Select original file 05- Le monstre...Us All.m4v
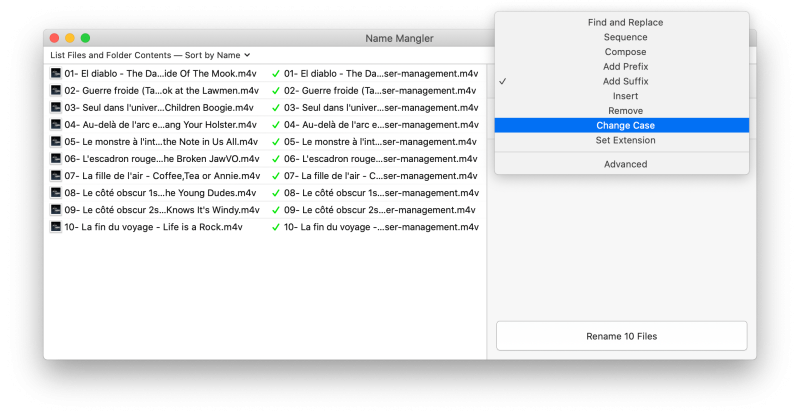Screen dimensions: 800x417 tap(161, 141)
